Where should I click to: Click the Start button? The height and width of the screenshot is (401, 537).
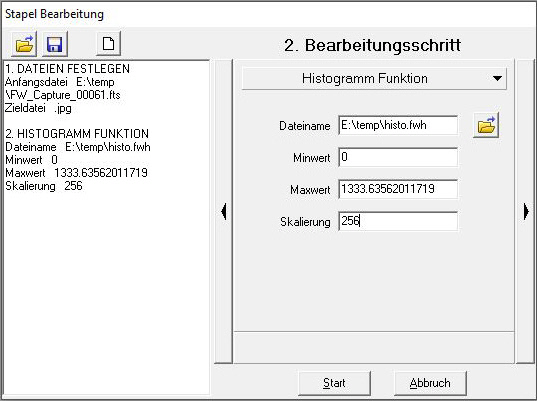tap(334, 383)
